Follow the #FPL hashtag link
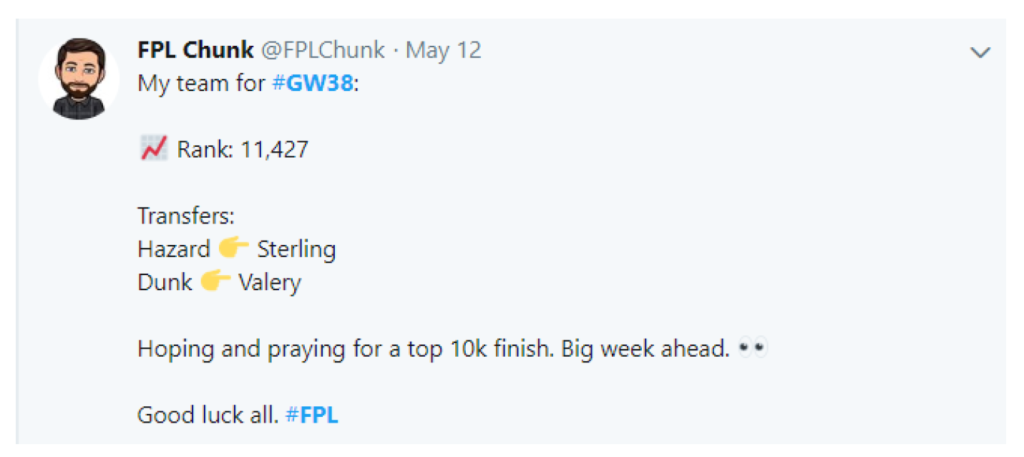Image resolution: width=1024 pixels, height=457 pixels. coord(312,415)
